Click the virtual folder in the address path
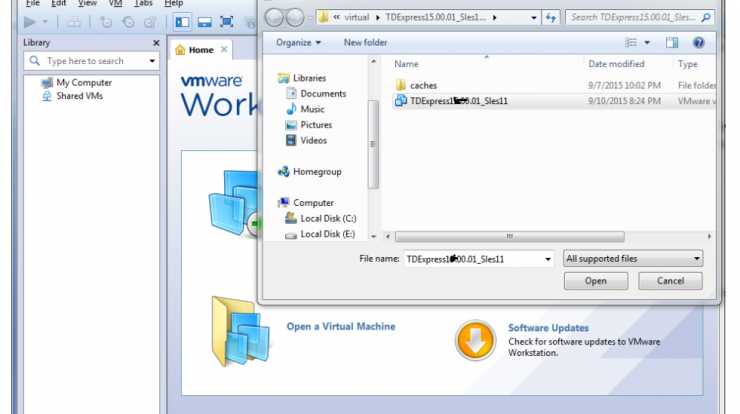The height and width of the screenshot is (414, 740). (356, 17)
